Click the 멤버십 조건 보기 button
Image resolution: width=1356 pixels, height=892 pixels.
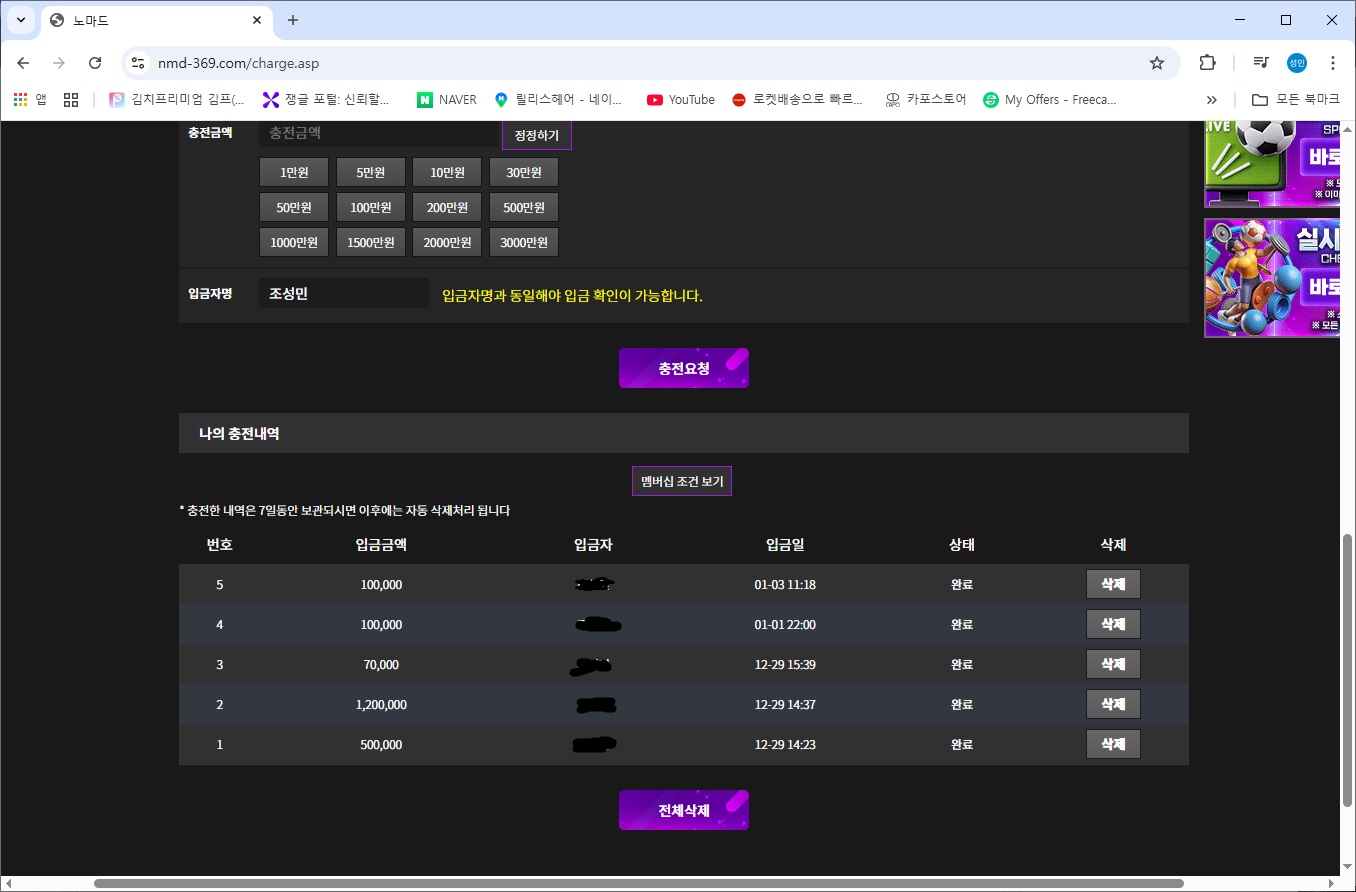click(x=682, y=481)
